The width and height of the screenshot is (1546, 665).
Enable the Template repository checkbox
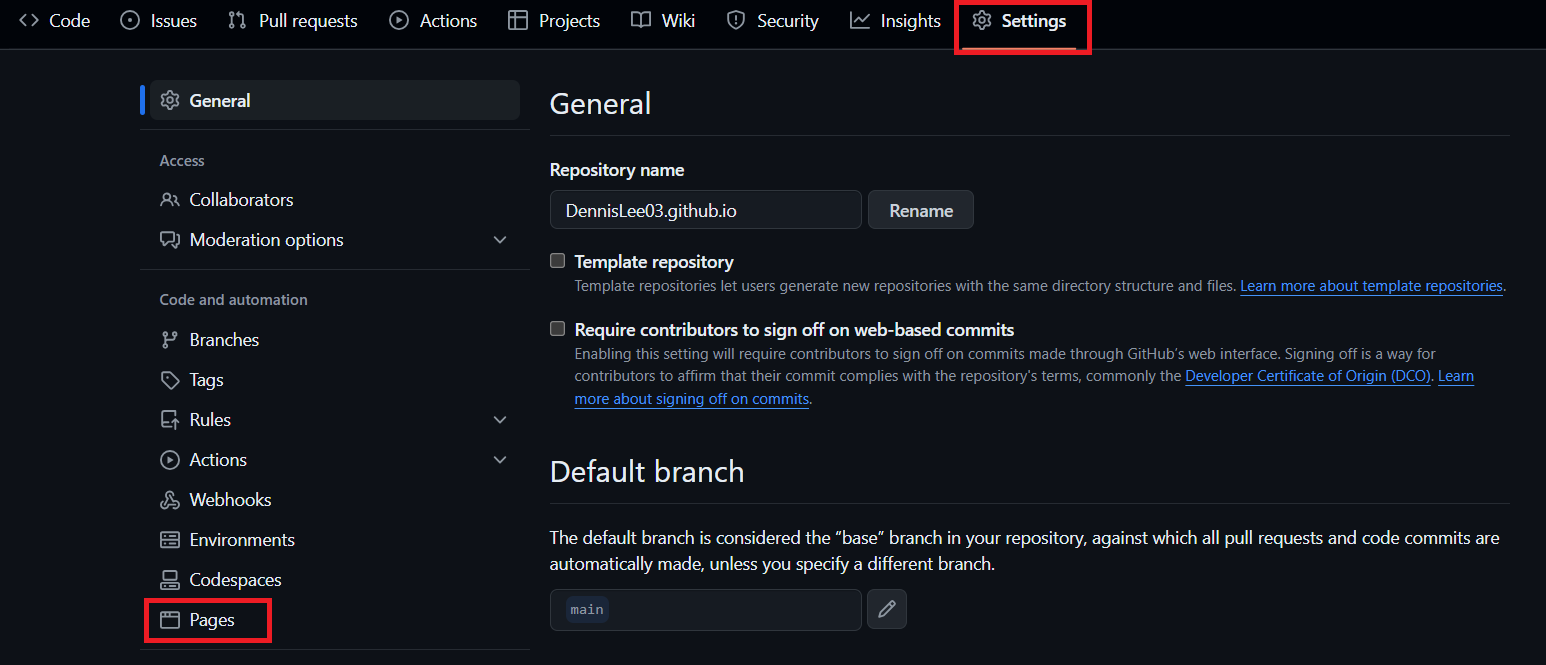[558, 261]
